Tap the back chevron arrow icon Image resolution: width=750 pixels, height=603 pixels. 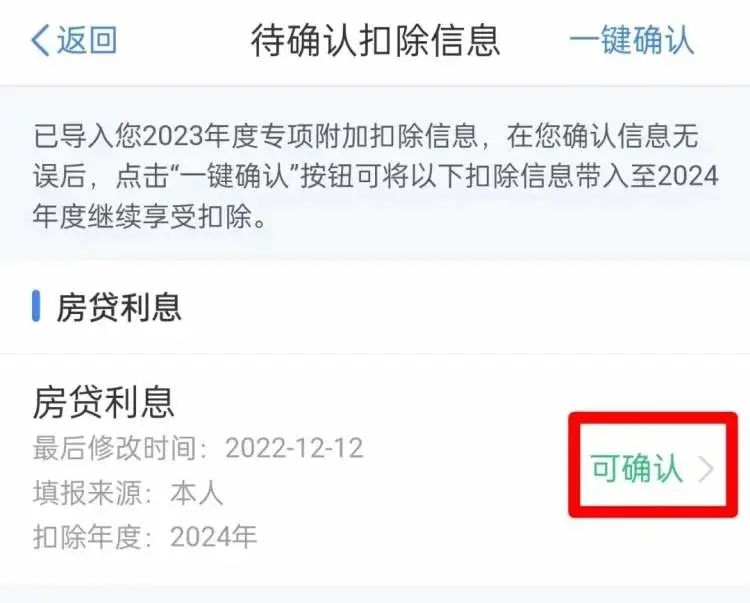tap(40, 40)
